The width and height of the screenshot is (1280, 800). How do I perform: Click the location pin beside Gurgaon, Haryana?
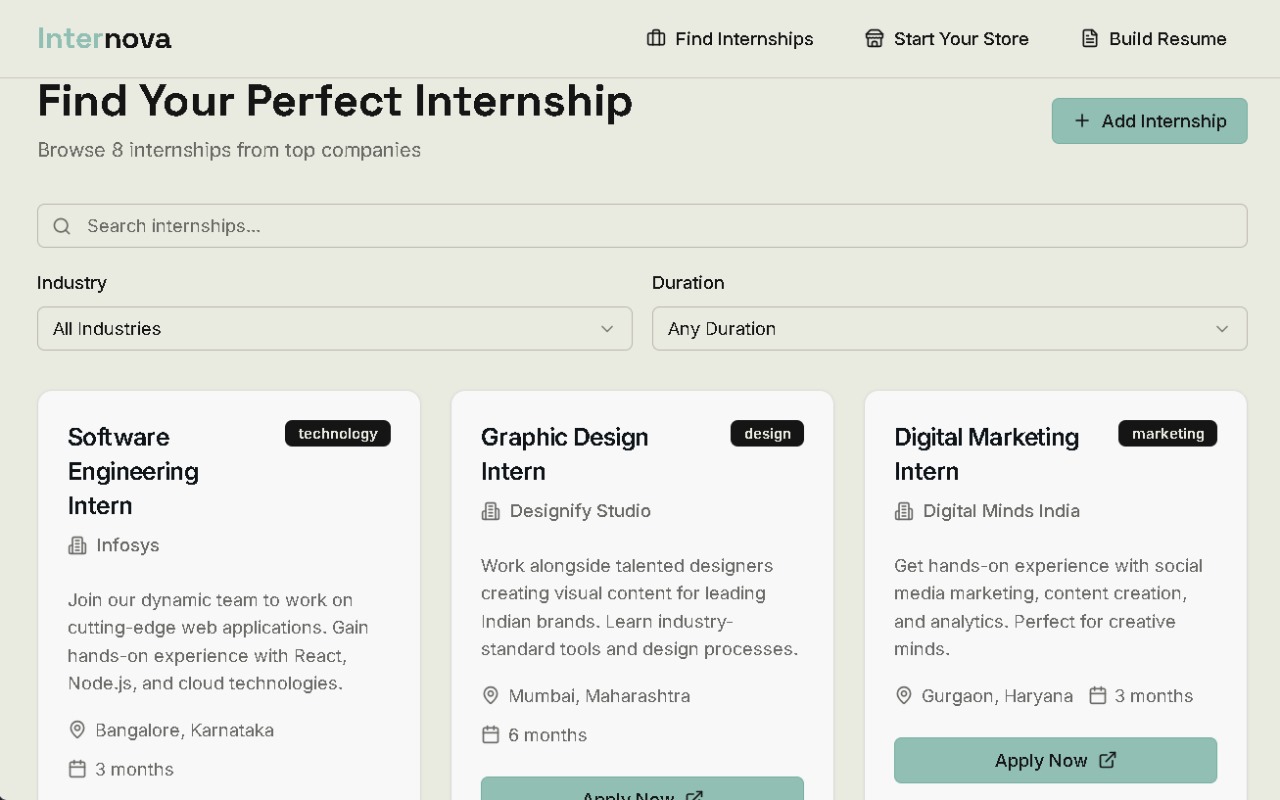click(903, 695)
